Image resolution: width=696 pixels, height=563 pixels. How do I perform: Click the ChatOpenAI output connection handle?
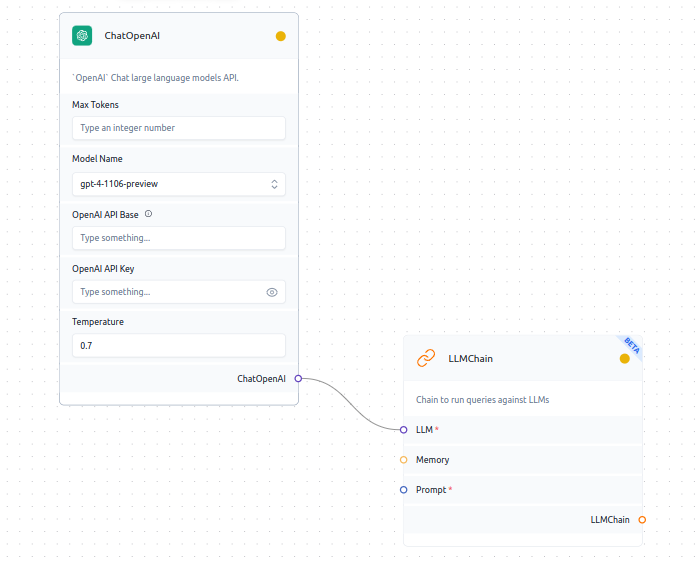click(x=298, y=379)
